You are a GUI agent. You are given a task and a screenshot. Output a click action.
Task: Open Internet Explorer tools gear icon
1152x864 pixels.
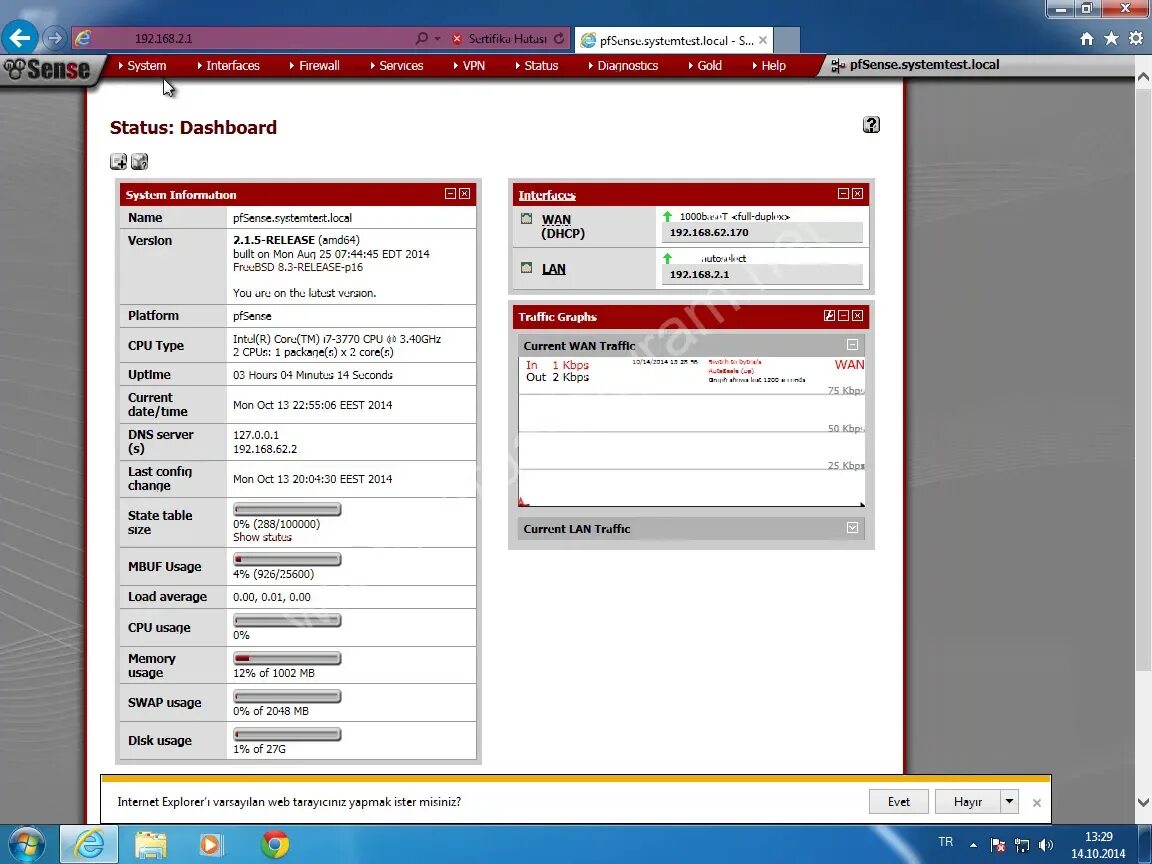click(1137, 38)
